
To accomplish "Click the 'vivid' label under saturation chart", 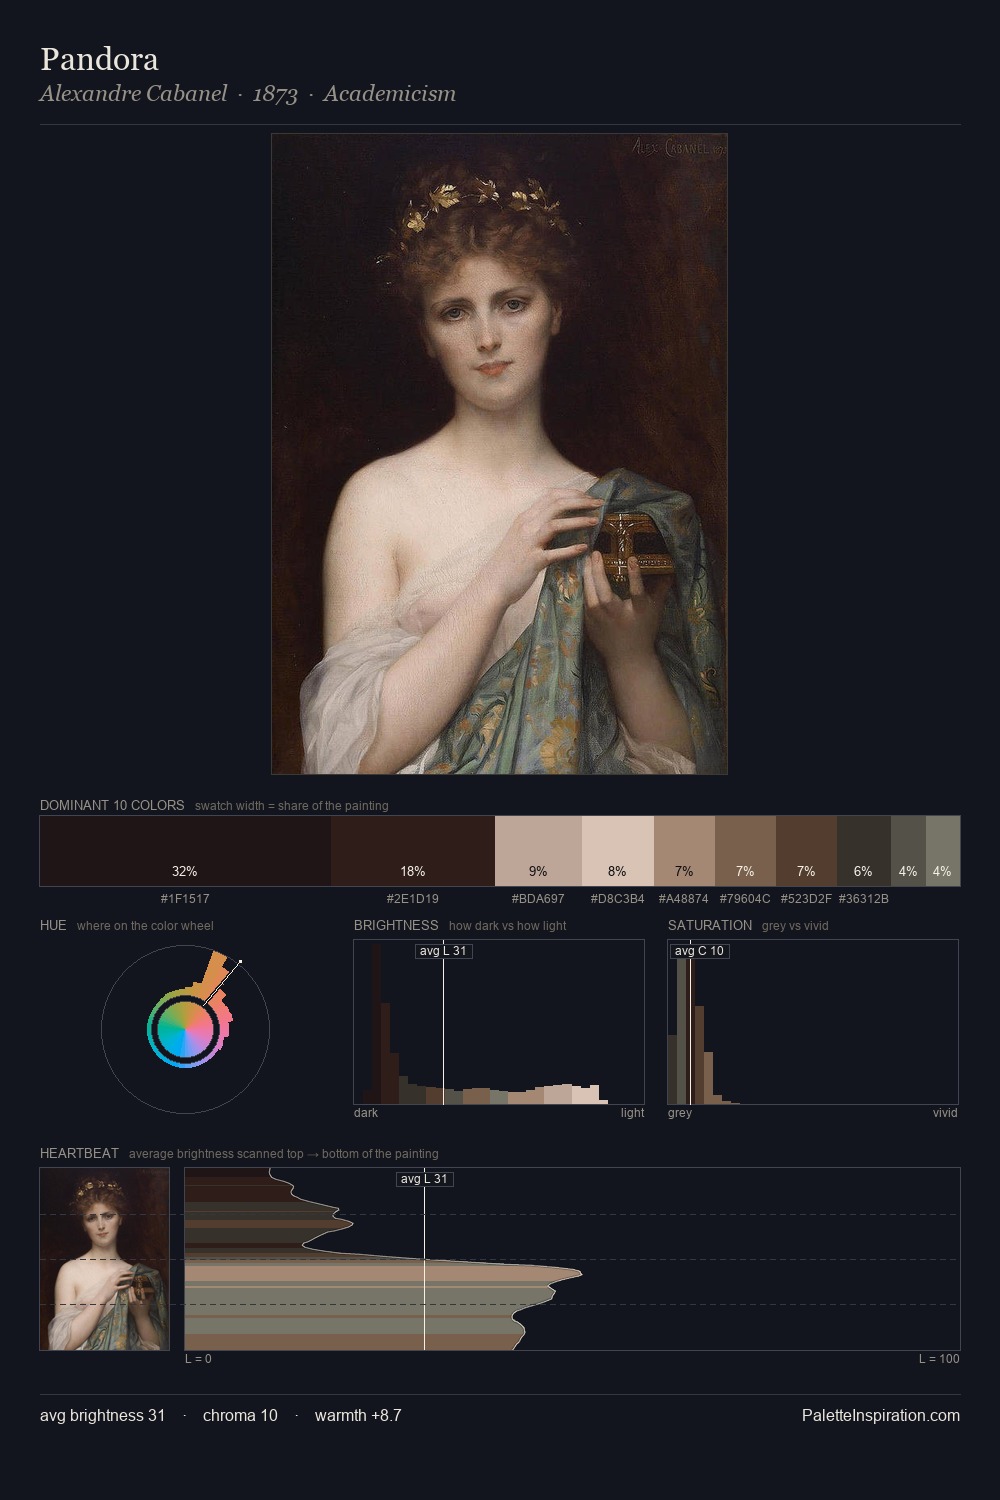I will coord(945,1113).
